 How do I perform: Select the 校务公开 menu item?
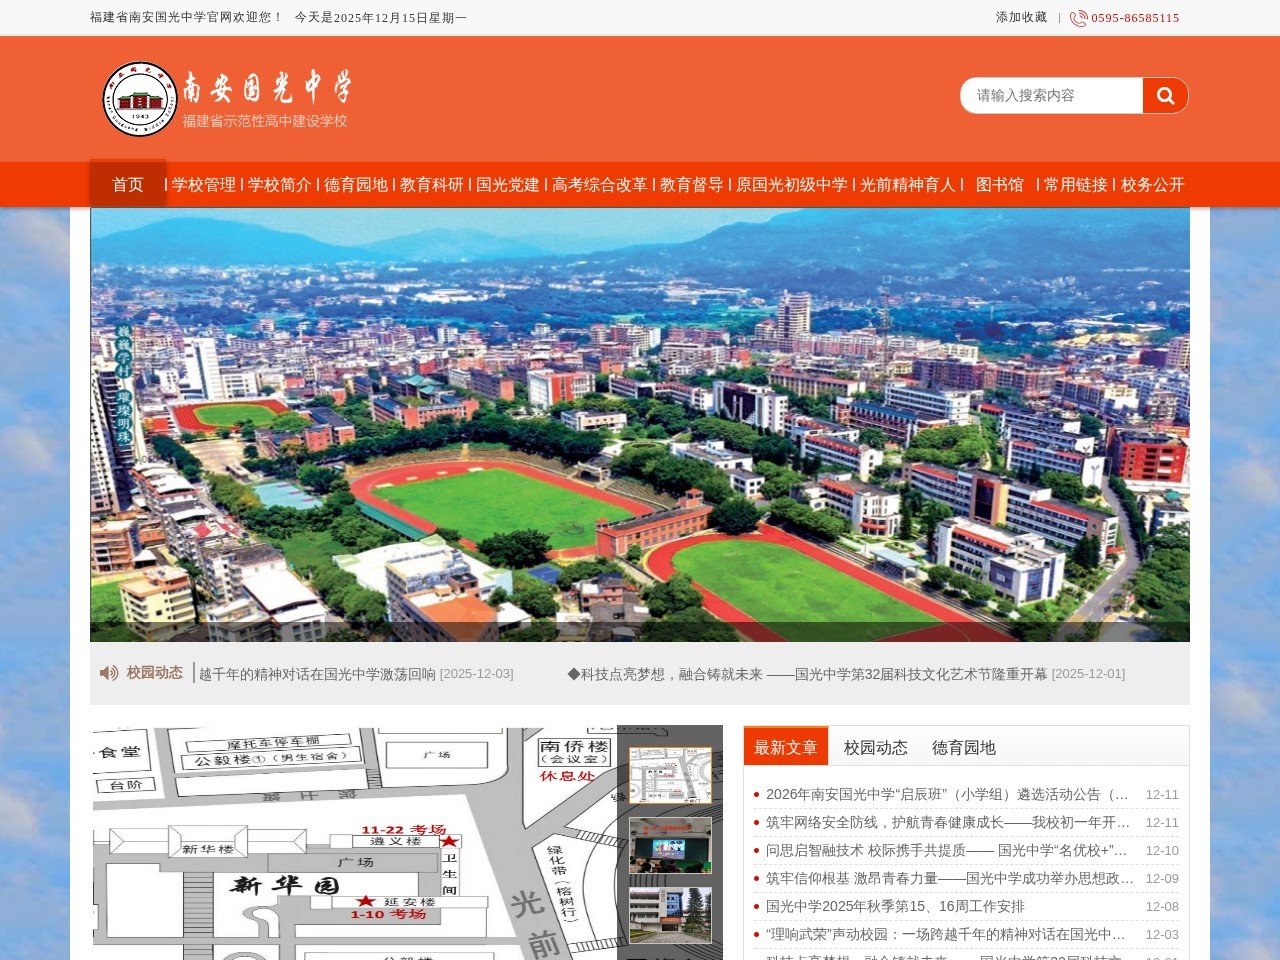click(1152, 185)
